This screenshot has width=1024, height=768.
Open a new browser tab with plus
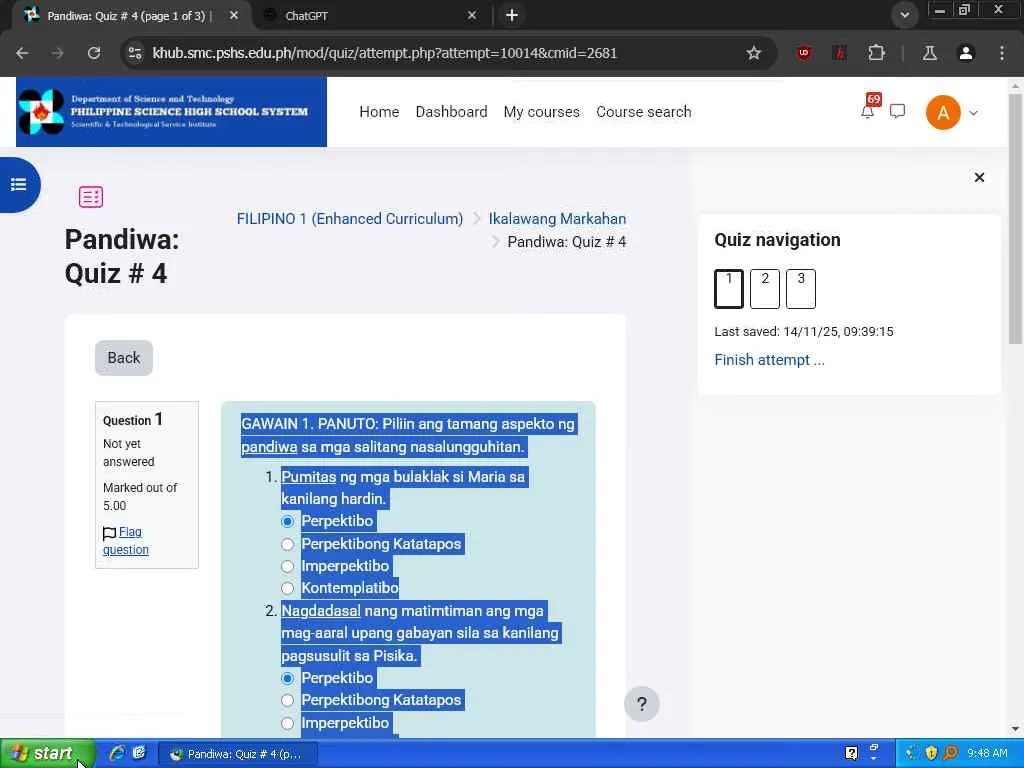pyautogui.click(x=512, y=15)
